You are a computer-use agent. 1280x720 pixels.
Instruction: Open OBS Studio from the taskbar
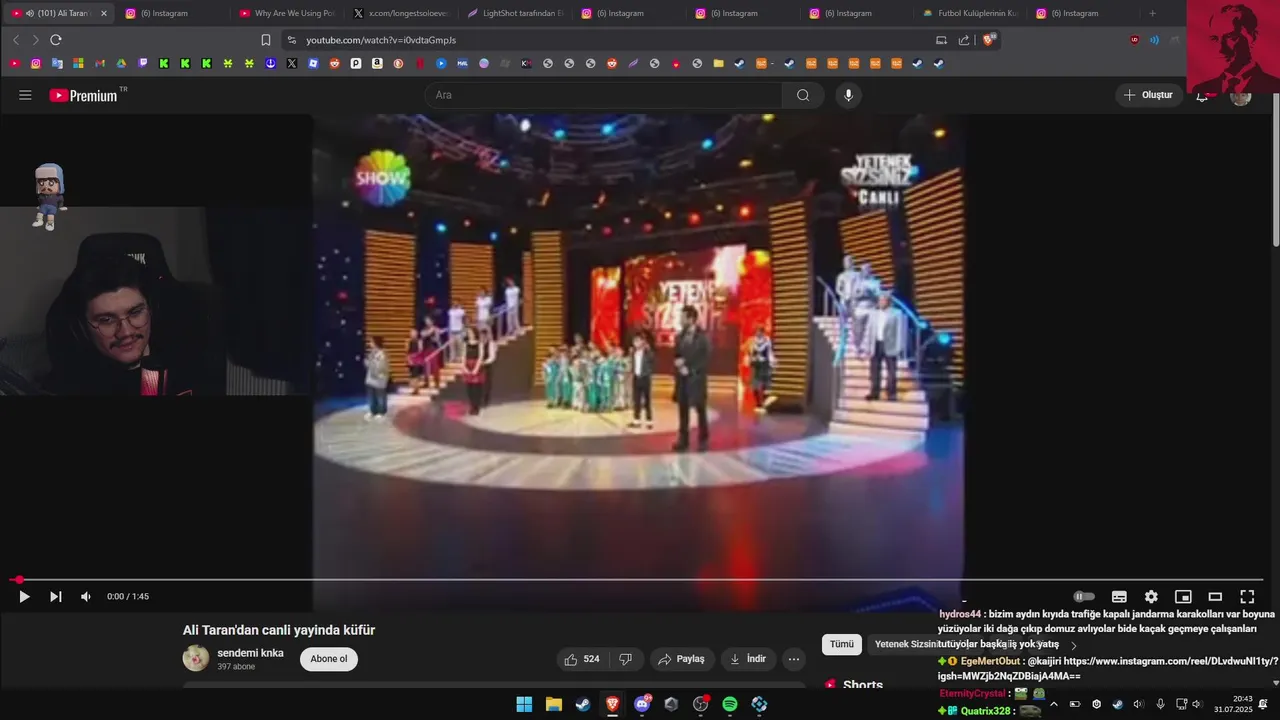tap(700, 704)
